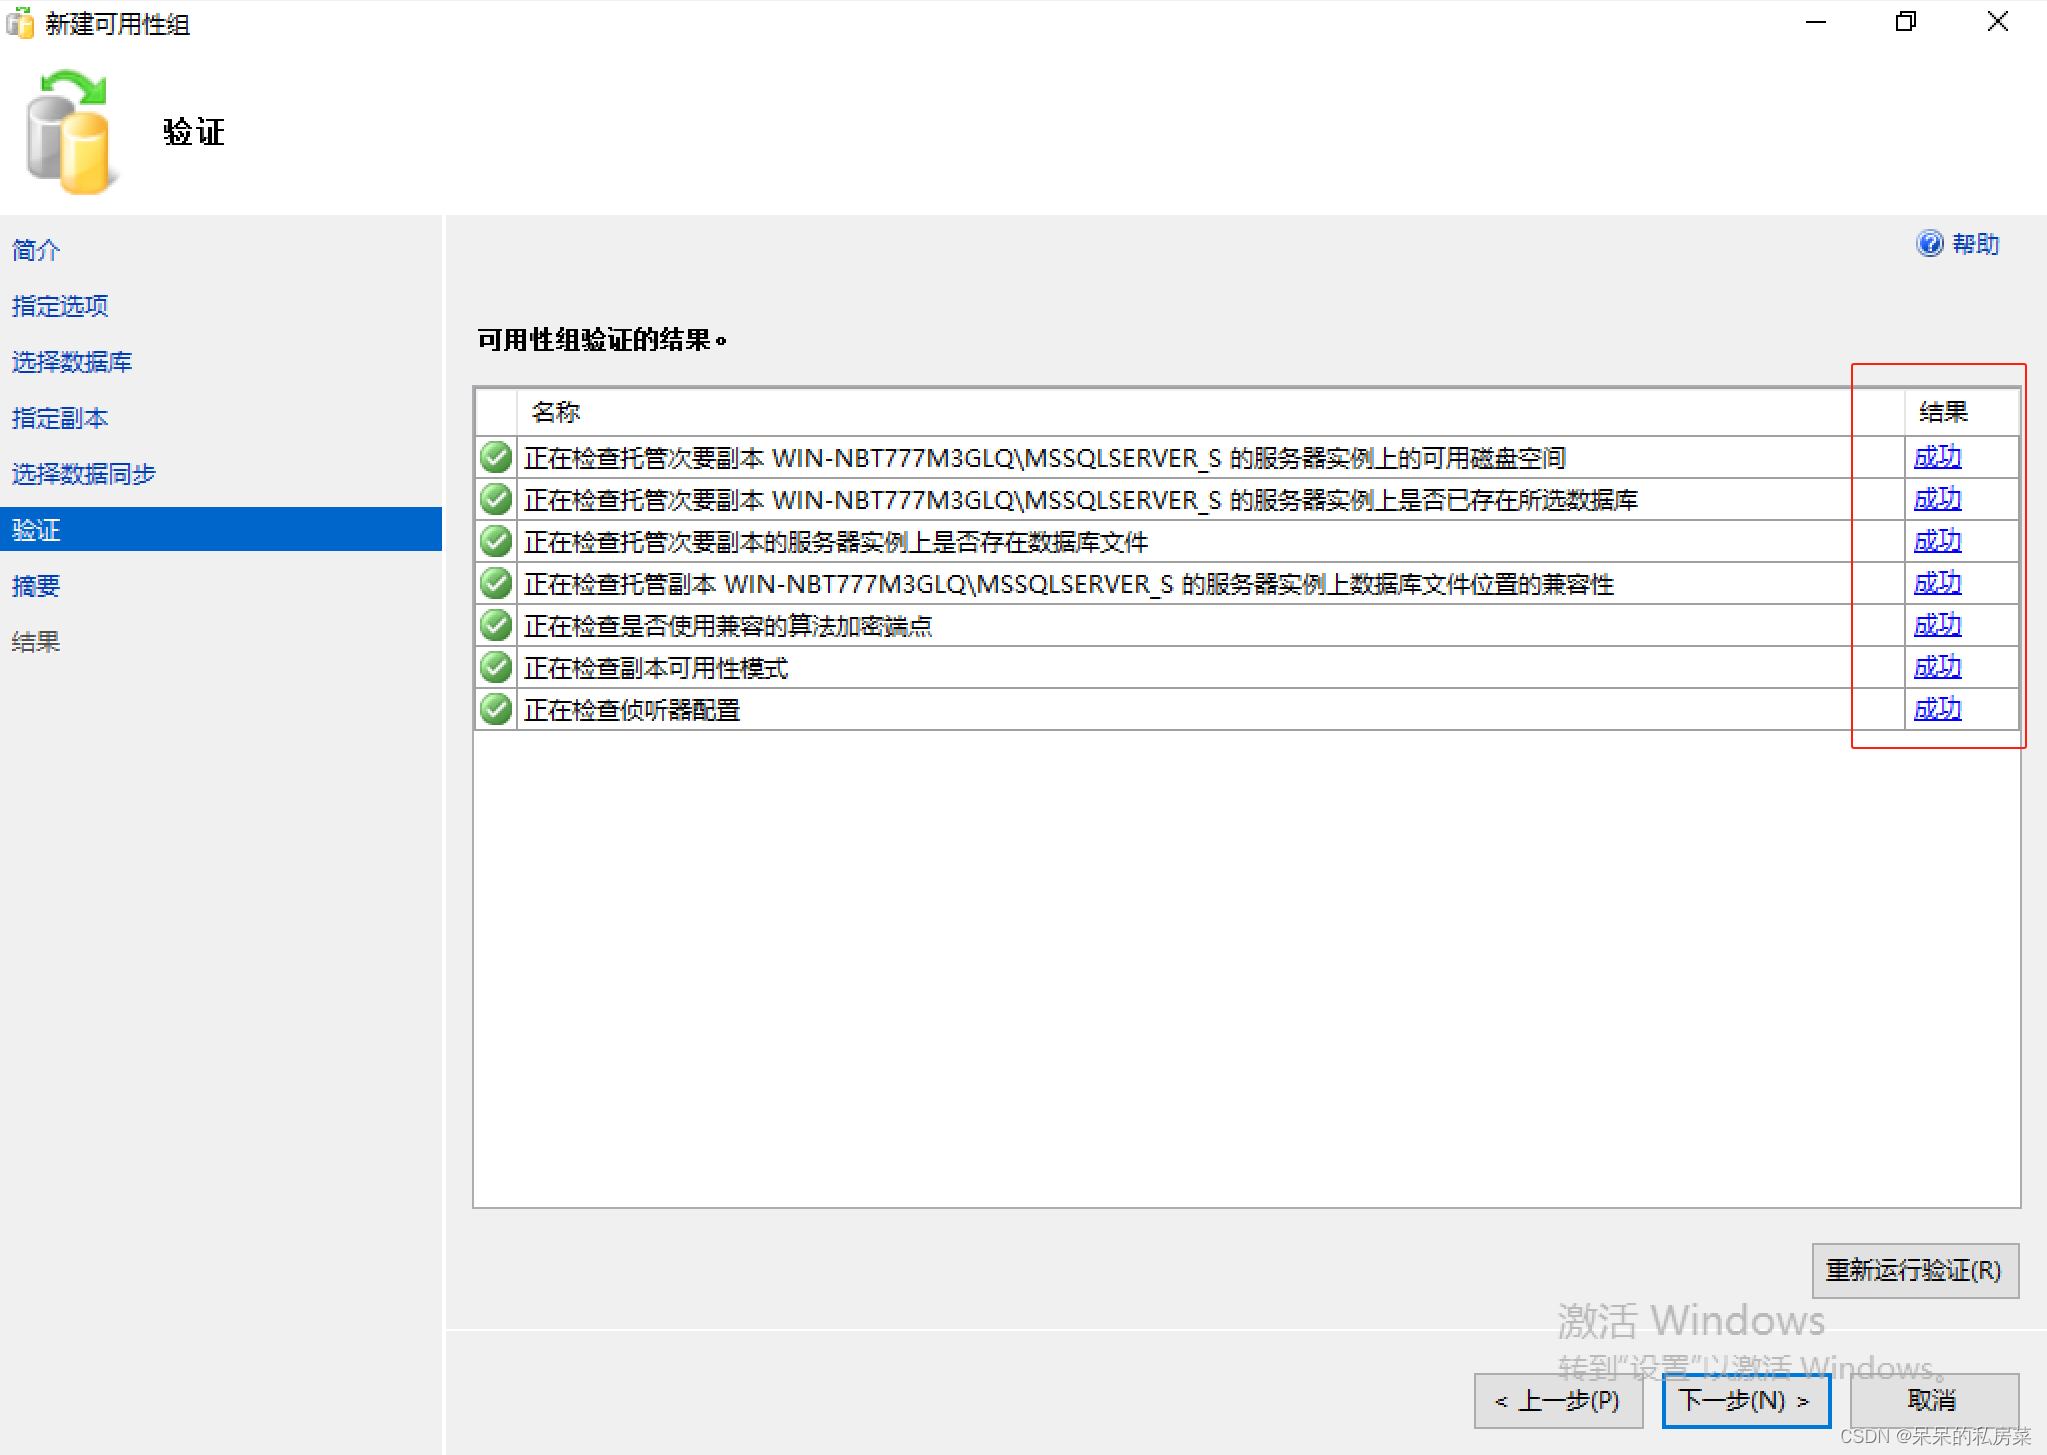Open the 帮助 help link

[1975, 244]
